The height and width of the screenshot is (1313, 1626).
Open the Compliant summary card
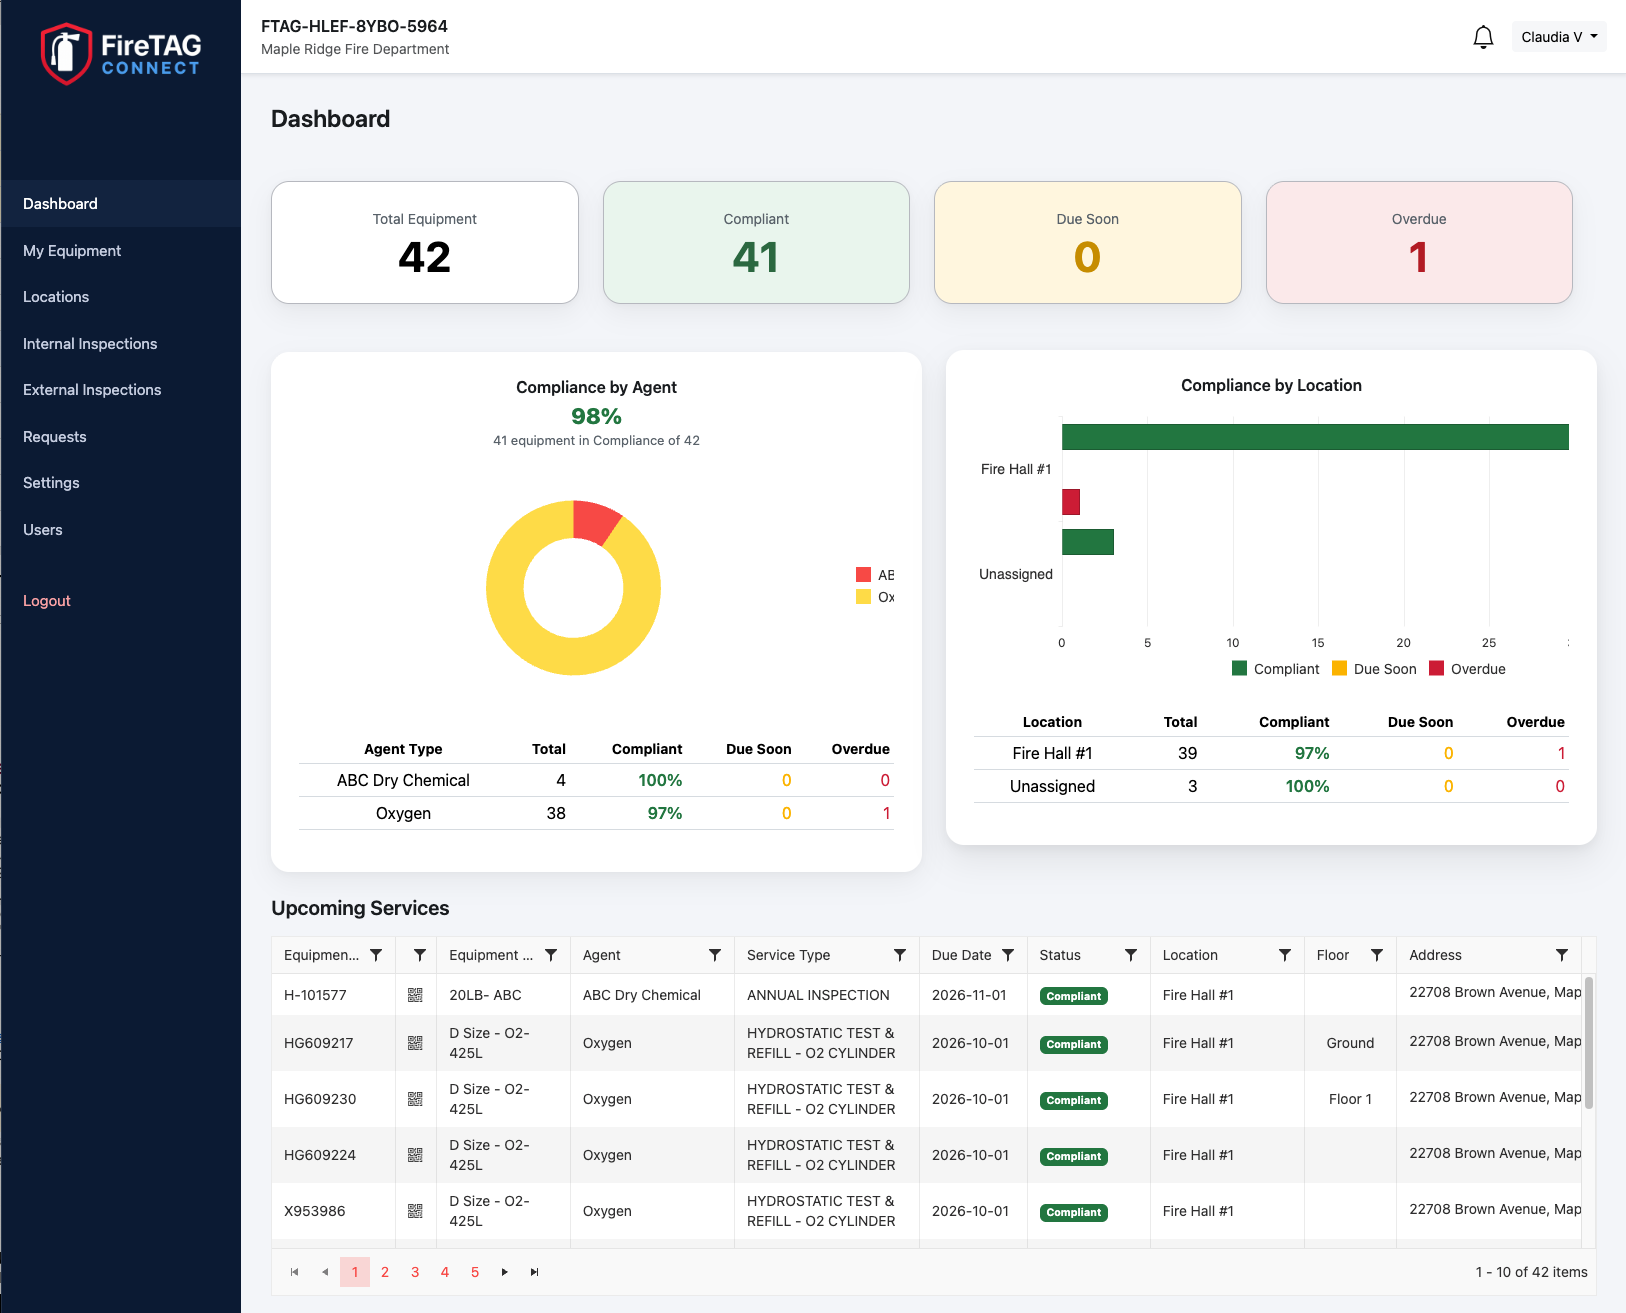[756, 242]
